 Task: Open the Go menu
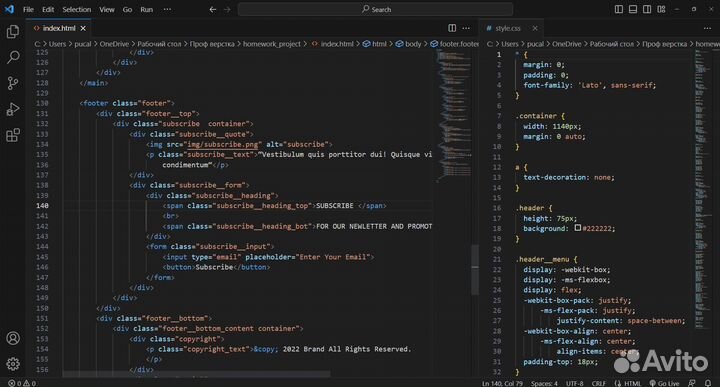[x=127, y=9]
